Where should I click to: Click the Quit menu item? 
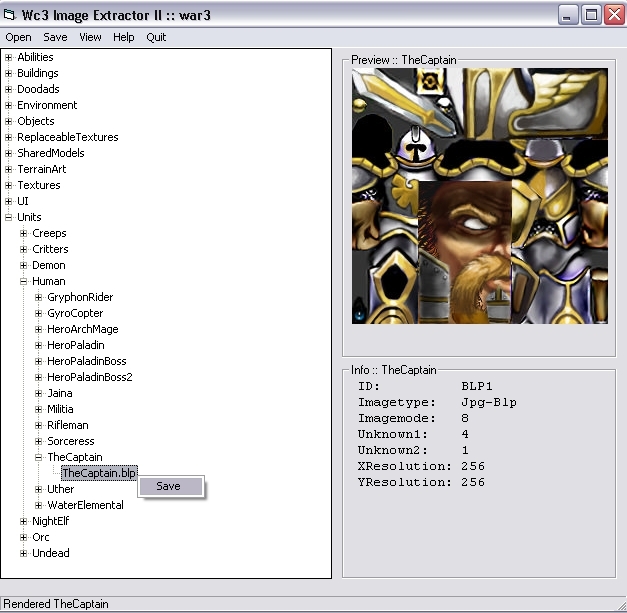point(156,37)
